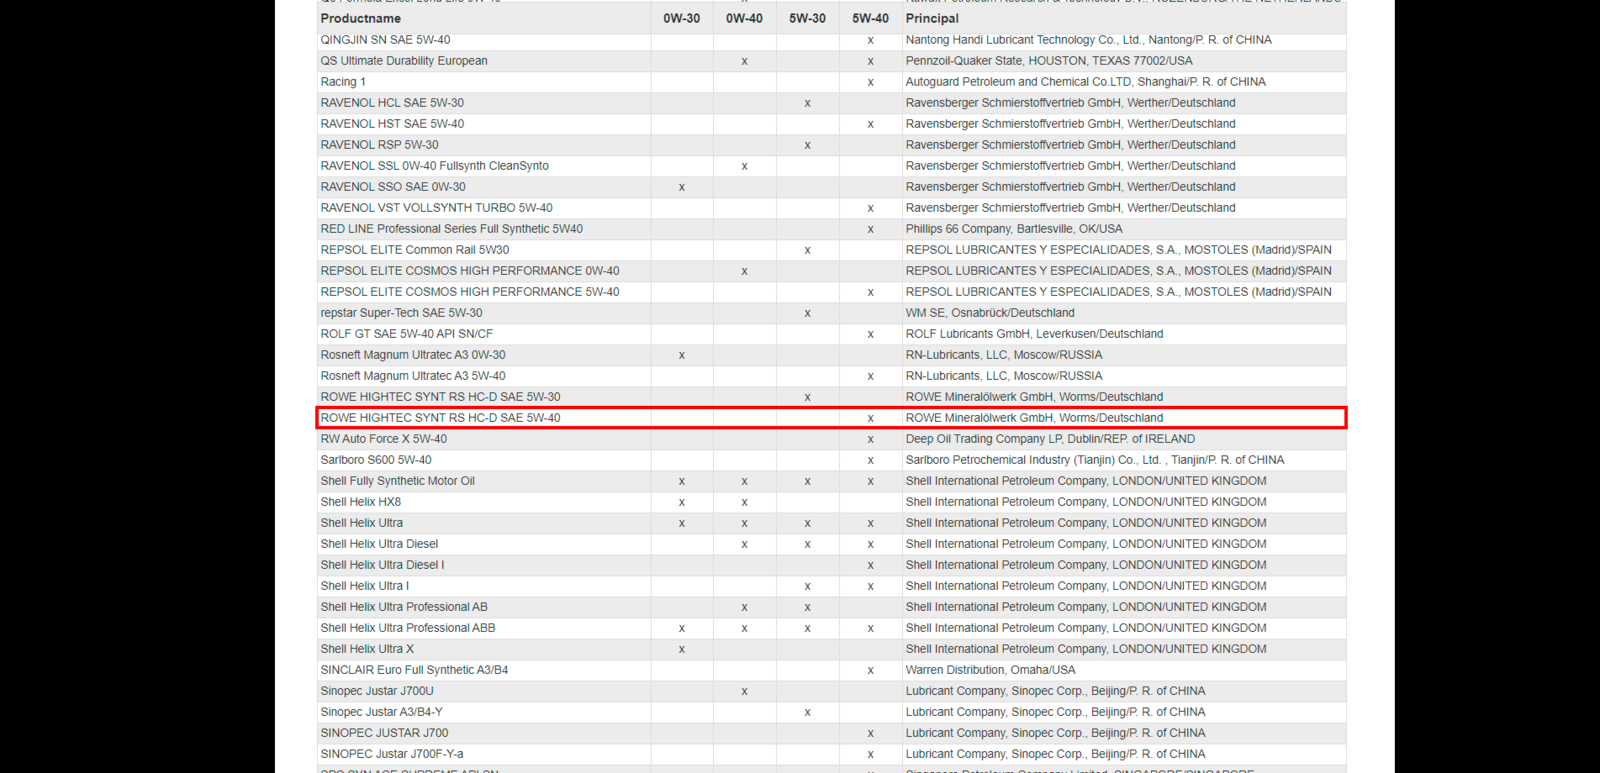Click the Shell Helix Ultra product name
Screen dimensions: 1600x773
click(361, 523)
